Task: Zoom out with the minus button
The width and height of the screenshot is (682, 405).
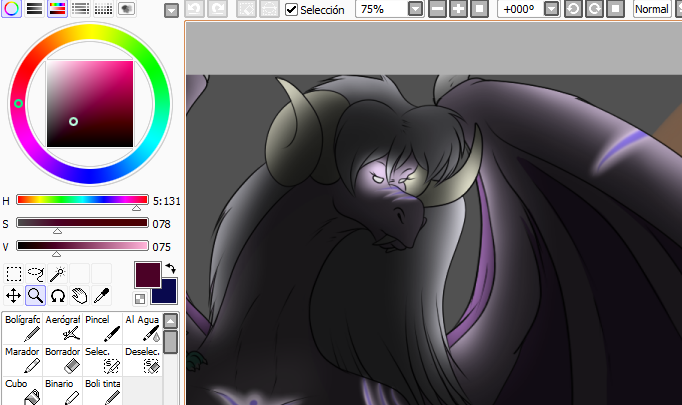Action: pos(437,9)
